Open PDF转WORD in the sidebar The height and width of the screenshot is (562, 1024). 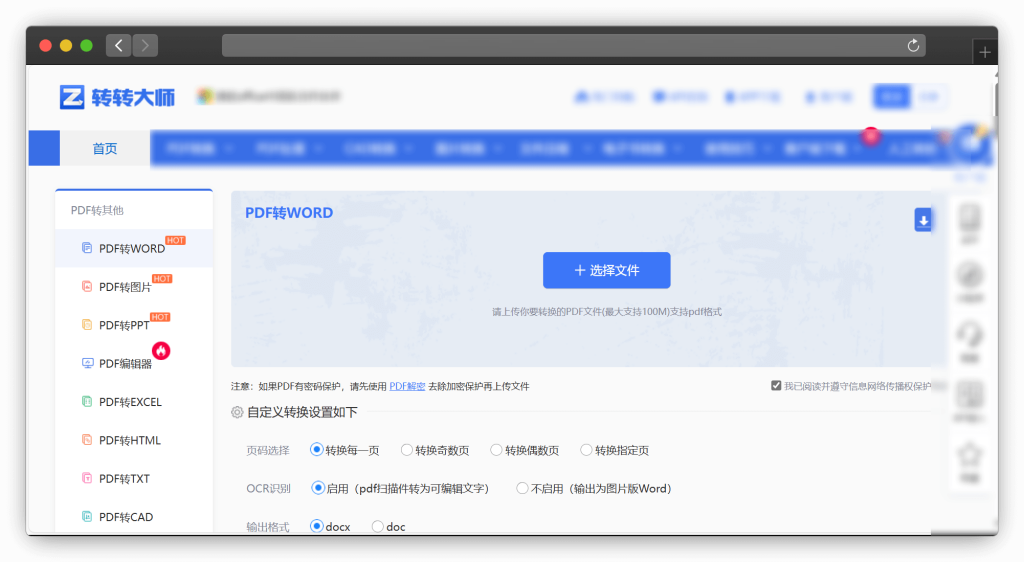(x=134, y=248)
